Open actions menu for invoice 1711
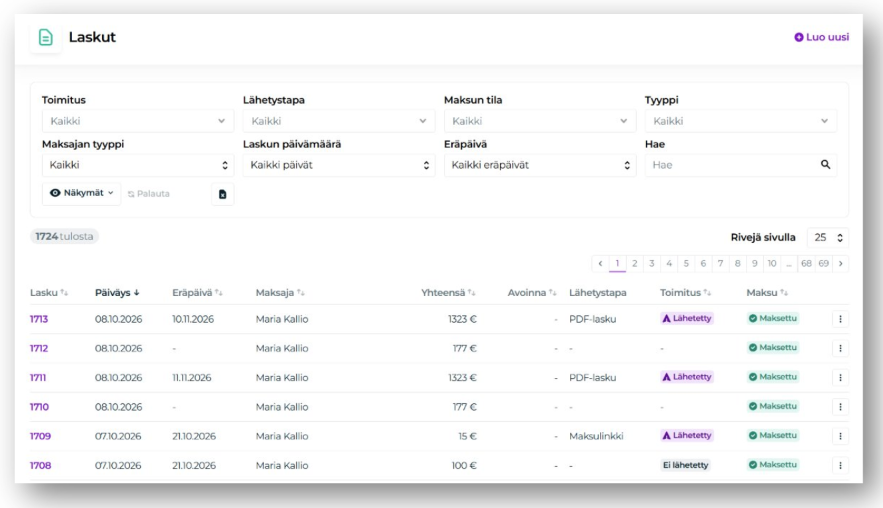Image resolution: width=883 pixels, height=508 pixels. [840, 378]
